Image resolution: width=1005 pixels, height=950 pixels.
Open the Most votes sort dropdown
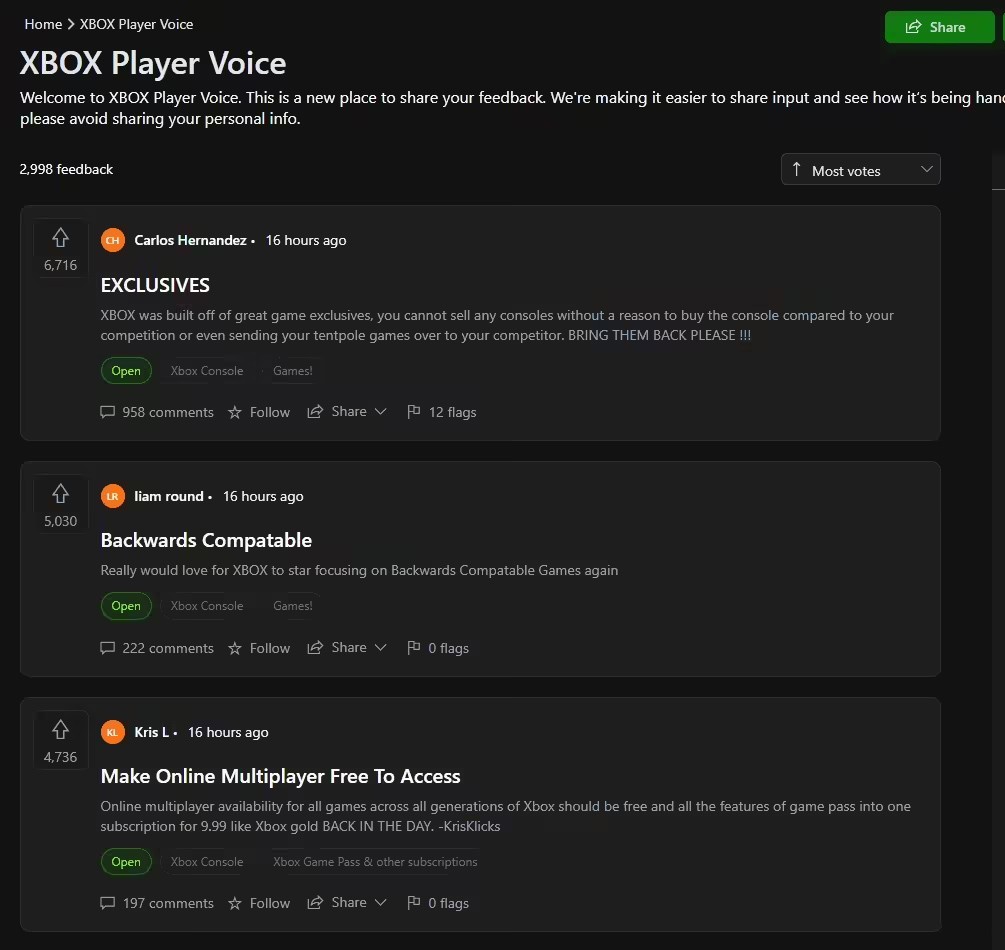[860, 169]
